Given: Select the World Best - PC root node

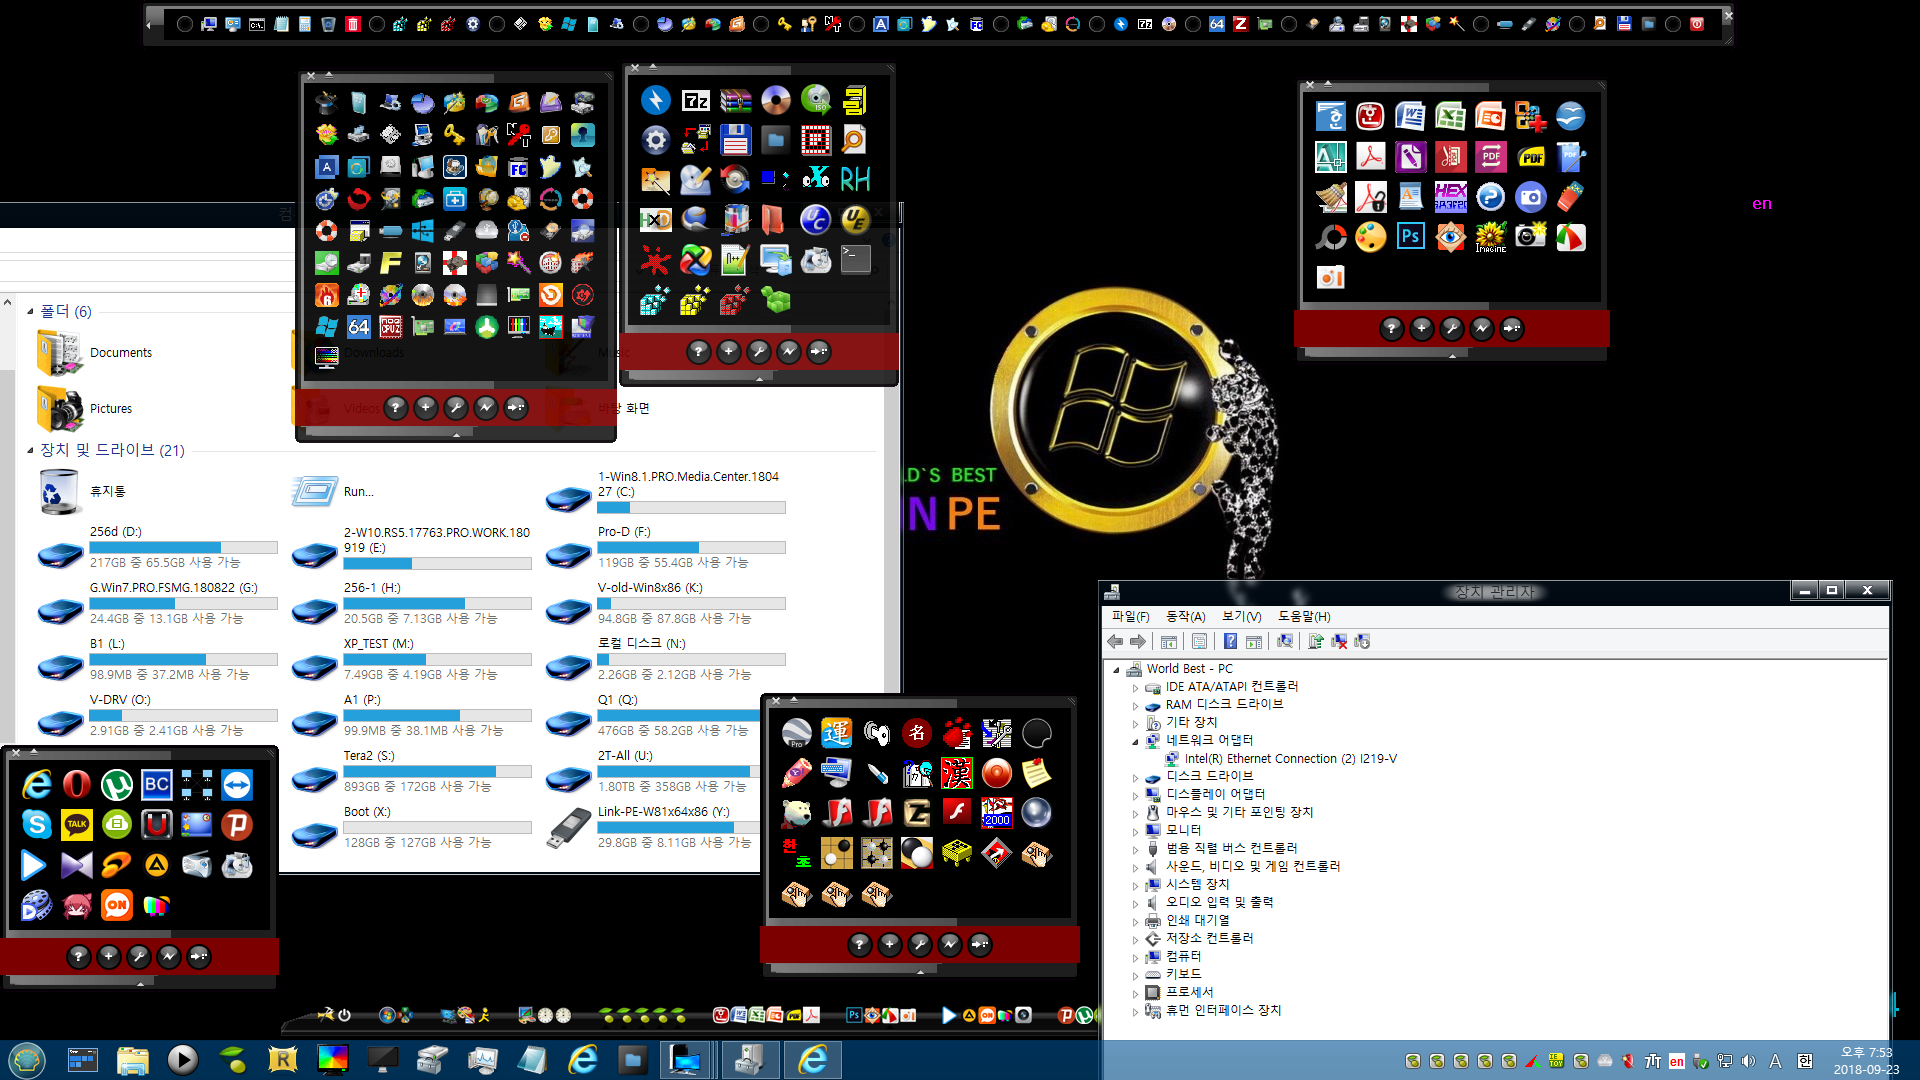Looking at the screenshot, I should tap(1189, 669).
